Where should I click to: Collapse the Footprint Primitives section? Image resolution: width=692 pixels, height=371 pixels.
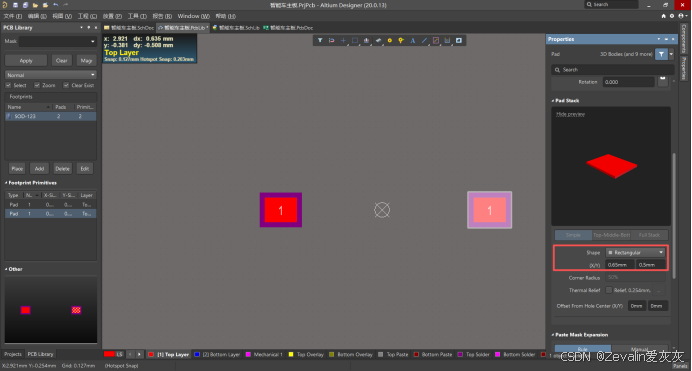point(6,183)
